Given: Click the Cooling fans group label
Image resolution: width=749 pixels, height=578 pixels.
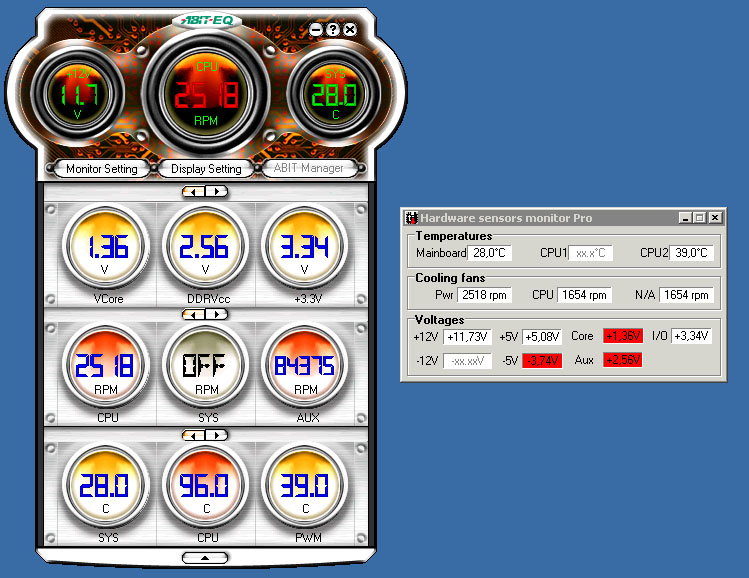Looking at the screenshot, I should pyautogui.click(x=450, y=278).
